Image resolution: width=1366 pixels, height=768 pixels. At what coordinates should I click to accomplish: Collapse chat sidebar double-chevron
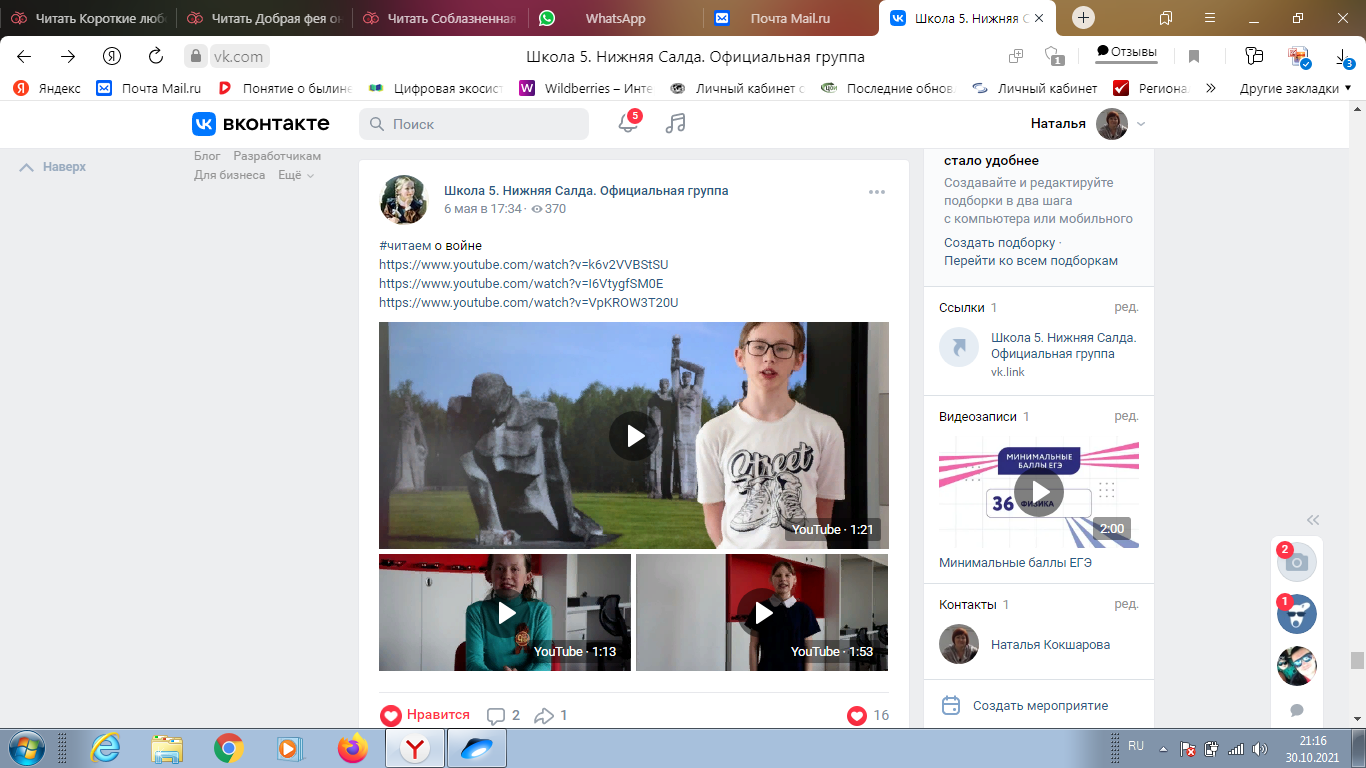click(x=1313, y=520)
